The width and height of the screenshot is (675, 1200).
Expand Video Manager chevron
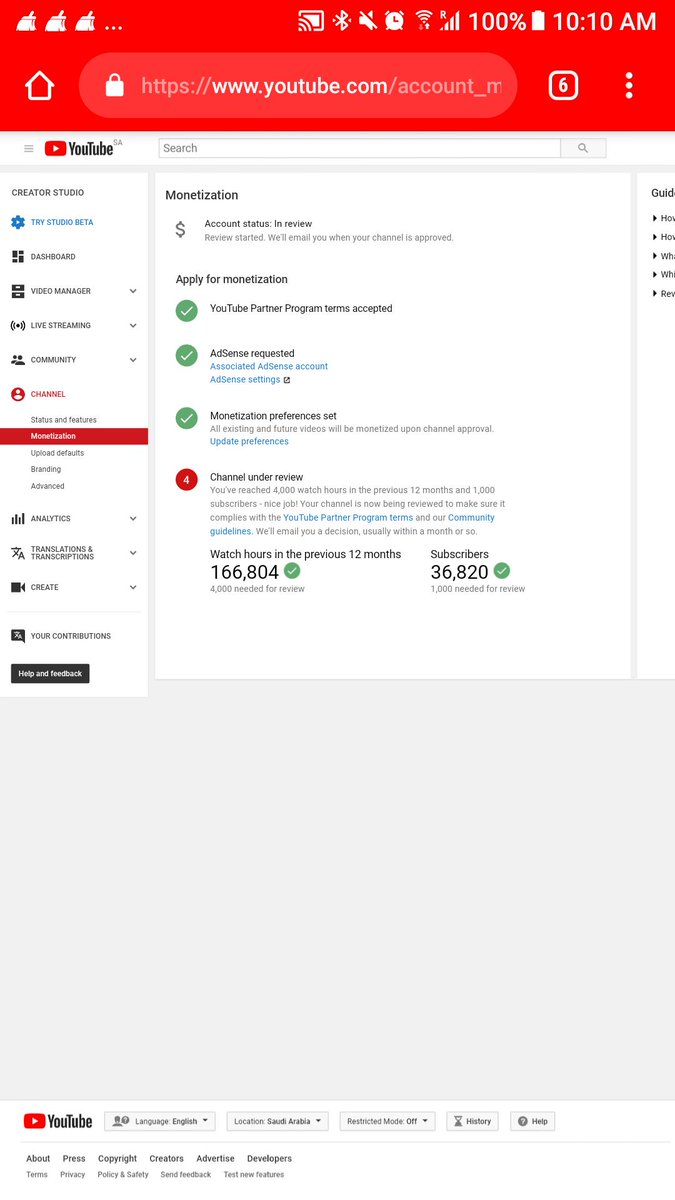[x=133, y=291]
